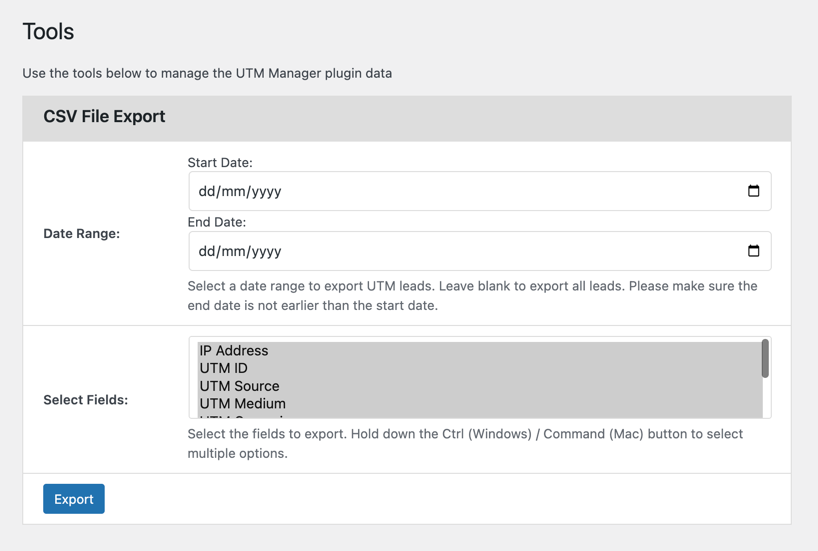Select the IP Address field option
Image resolution: width=818 pixels, height=551 pixels.
point(234,351)
